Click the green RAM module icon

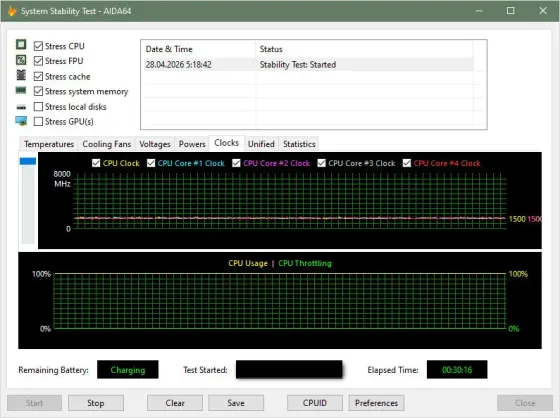(x=21, y=91)
